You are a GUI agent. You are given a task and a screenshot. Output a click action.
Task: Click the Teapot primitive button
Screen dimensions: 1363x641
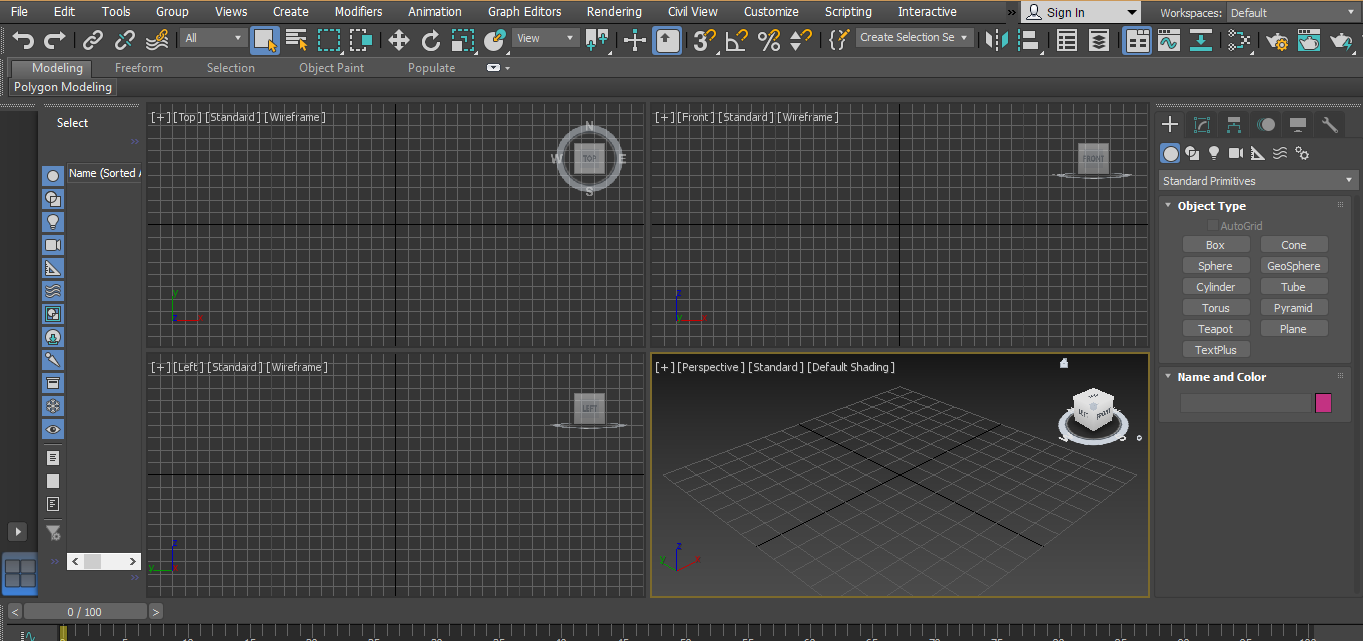(x=1215, y=329)
